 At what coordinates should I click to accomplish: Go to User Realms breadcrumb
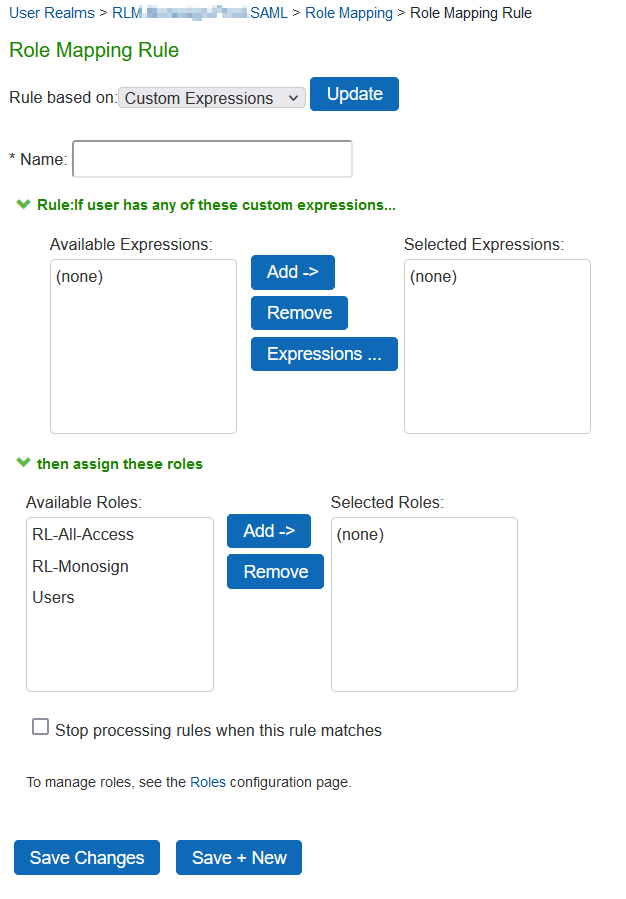[x=52, y=13]
